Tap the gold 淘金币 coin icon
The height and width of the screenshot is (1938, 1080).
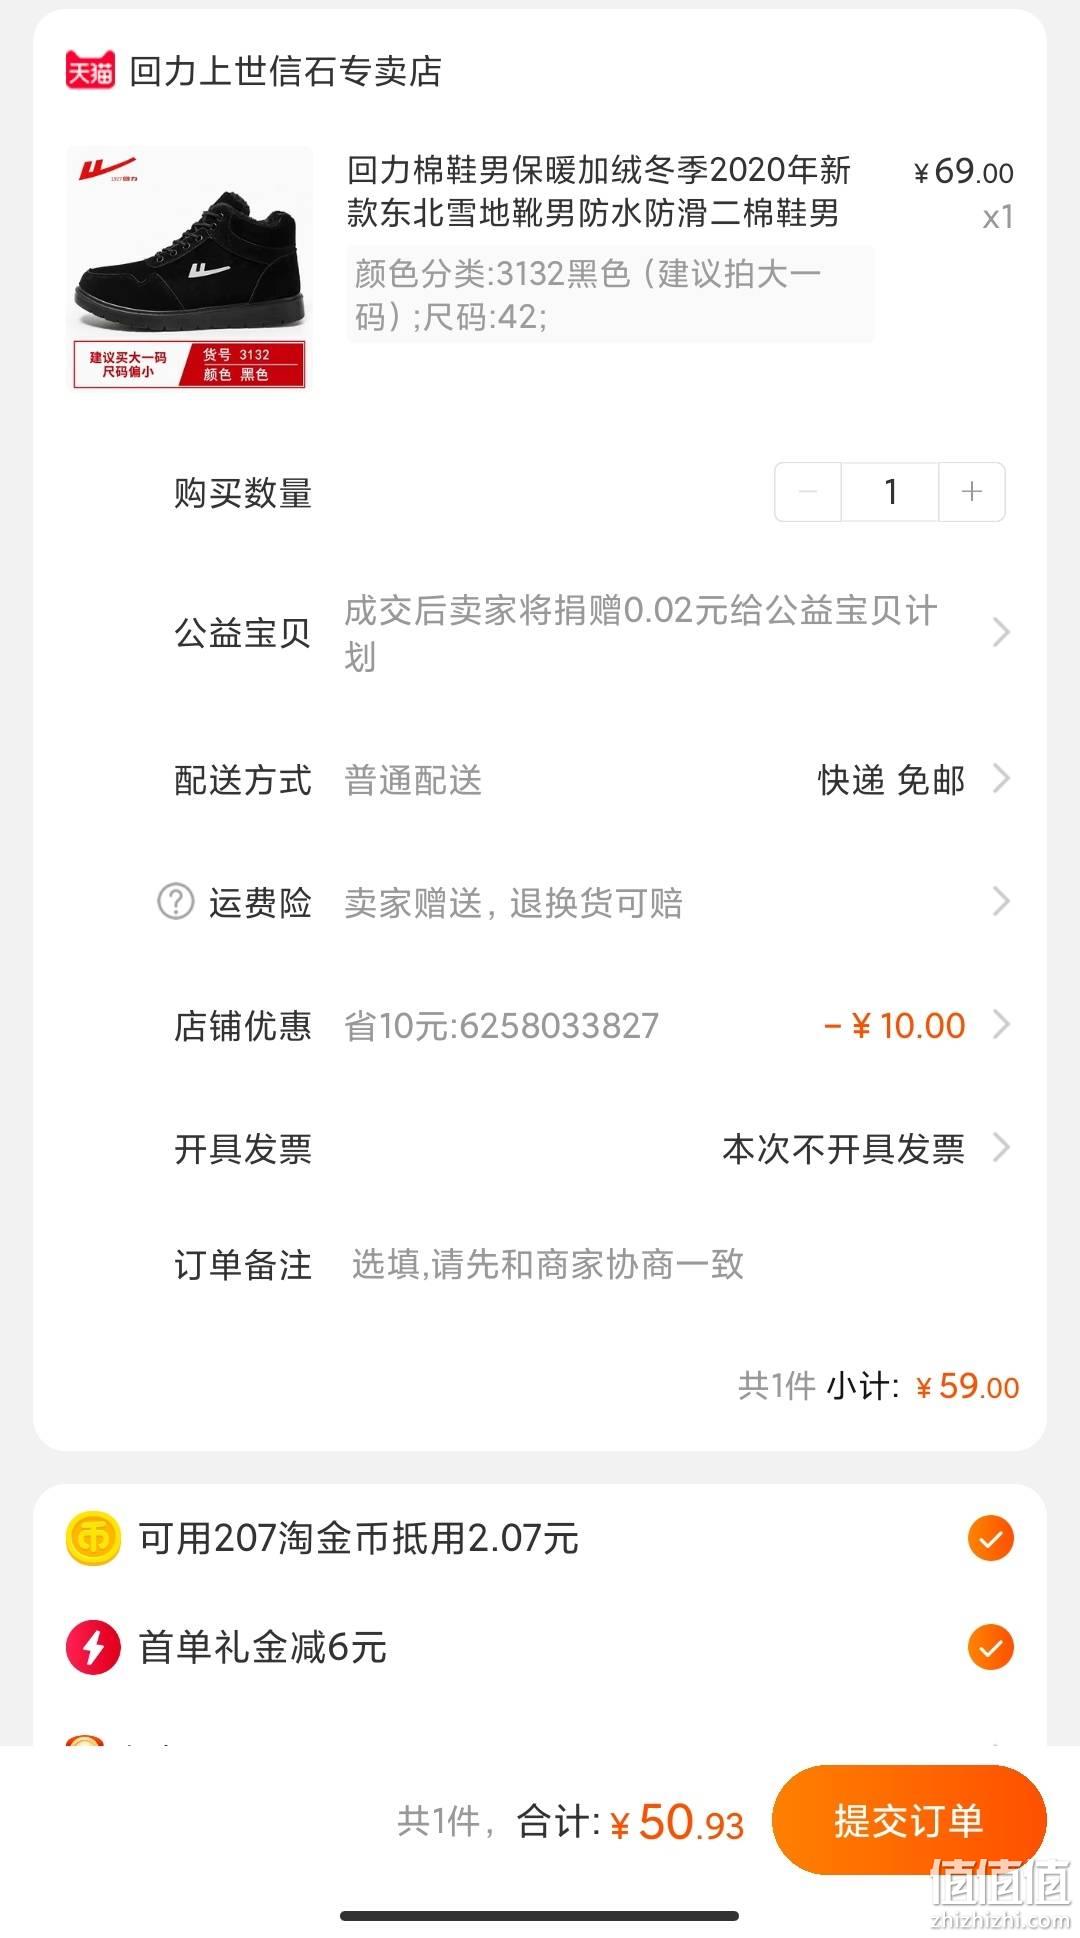coord(93,1538)
